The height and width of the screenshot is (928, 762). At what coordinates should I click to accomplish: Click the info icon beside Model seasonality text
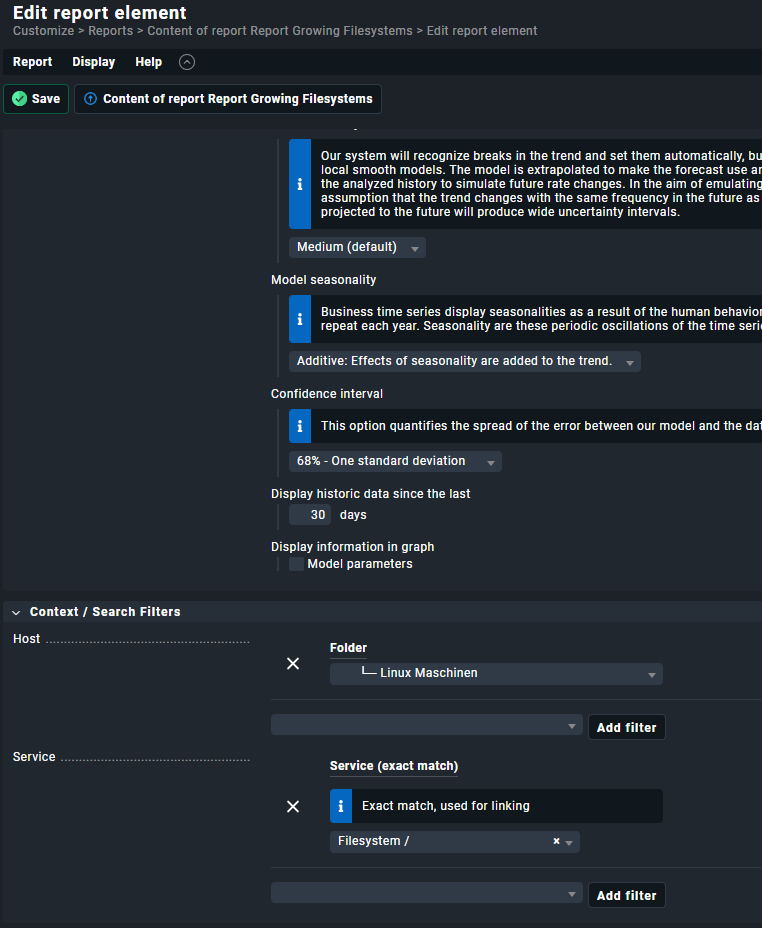300,319
